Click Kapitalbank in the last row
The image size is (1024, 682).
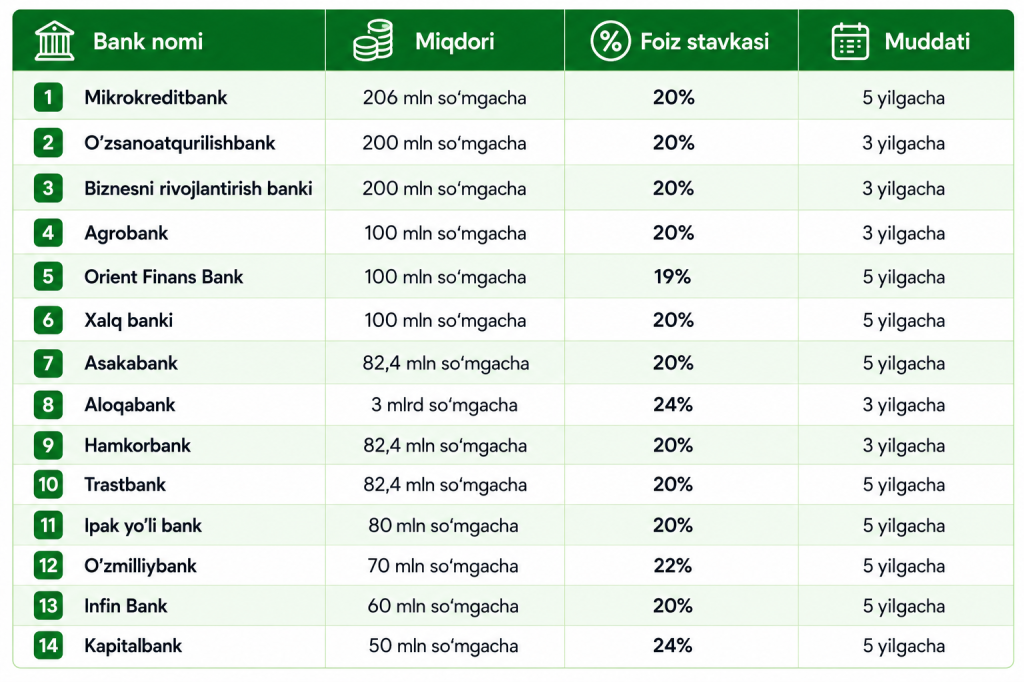[133, 646]
